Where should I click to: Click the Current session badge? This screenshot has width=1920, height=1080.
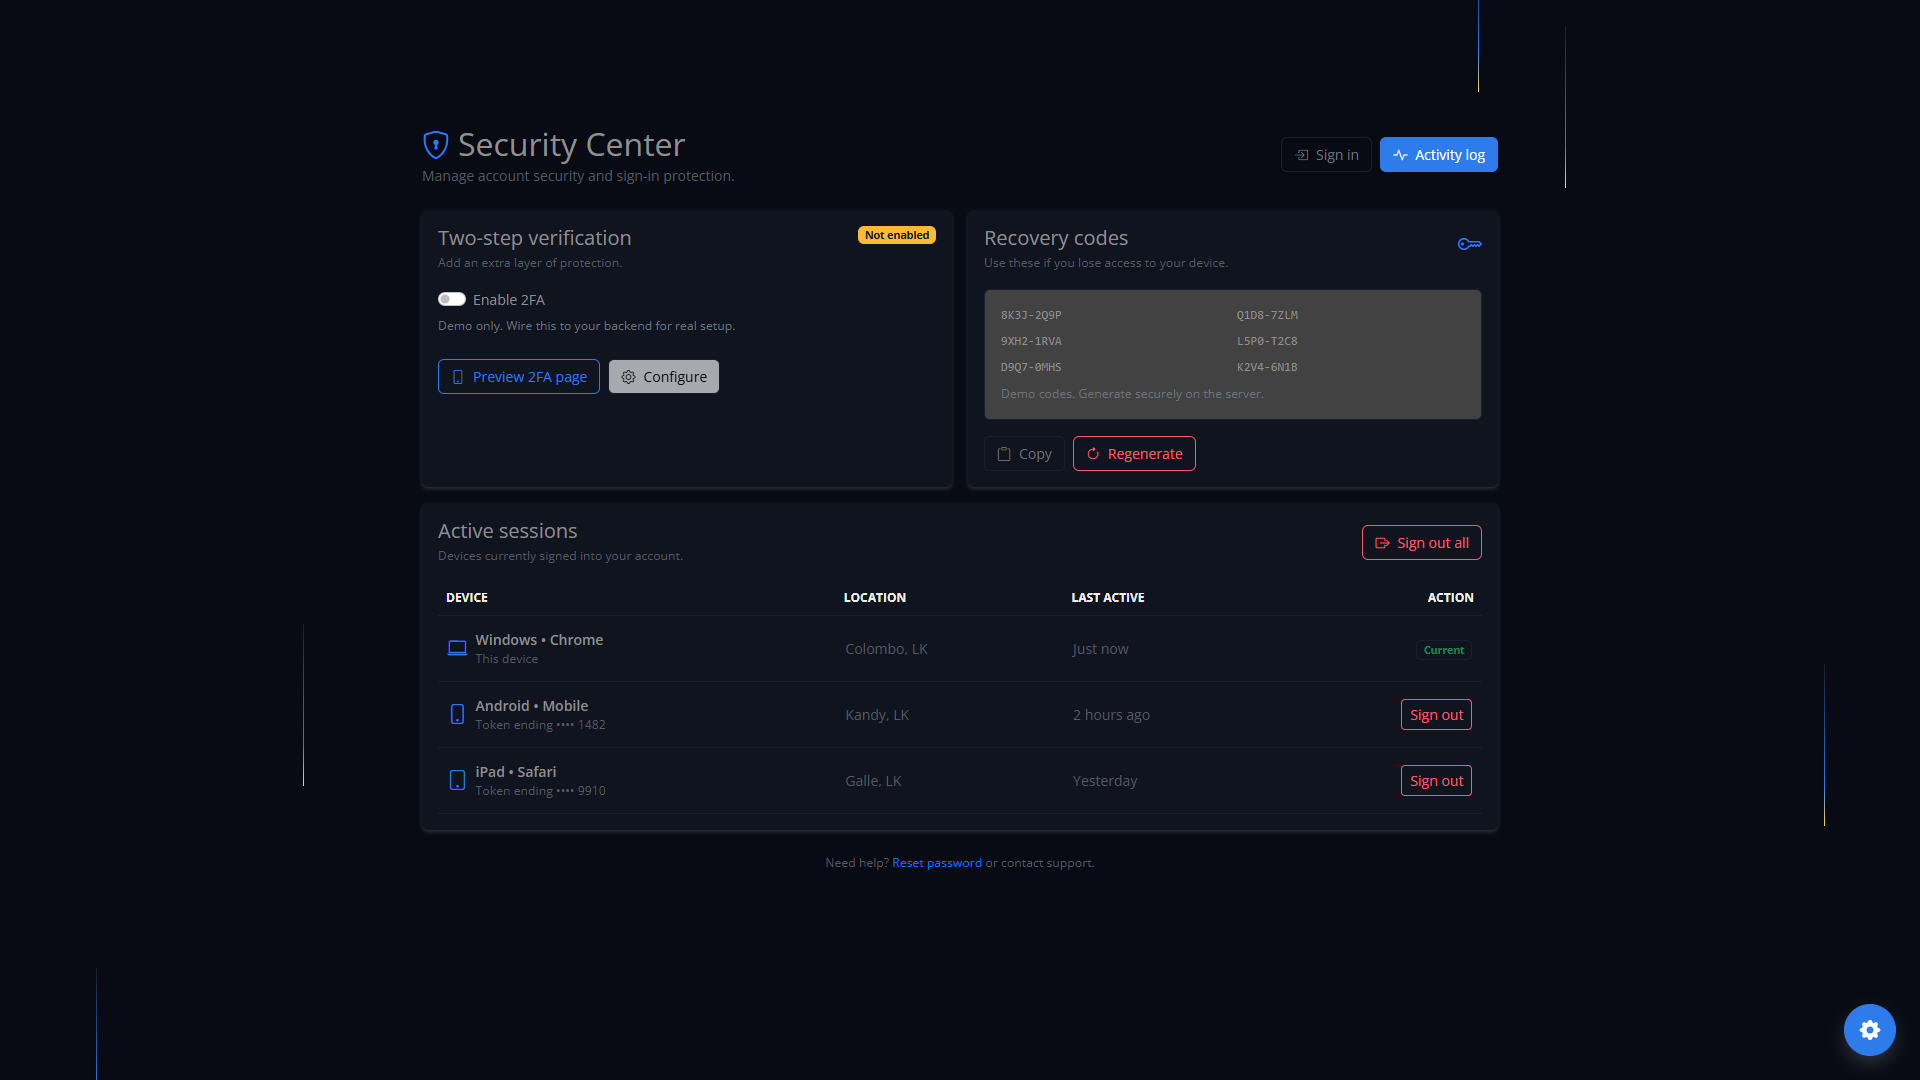point(1443,650)
